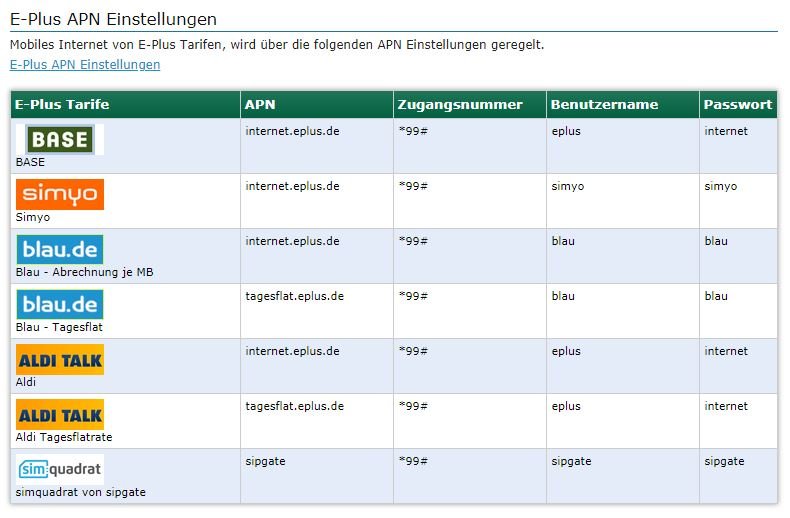
Task: Click the Passwort column header
Action: point(738,104)
